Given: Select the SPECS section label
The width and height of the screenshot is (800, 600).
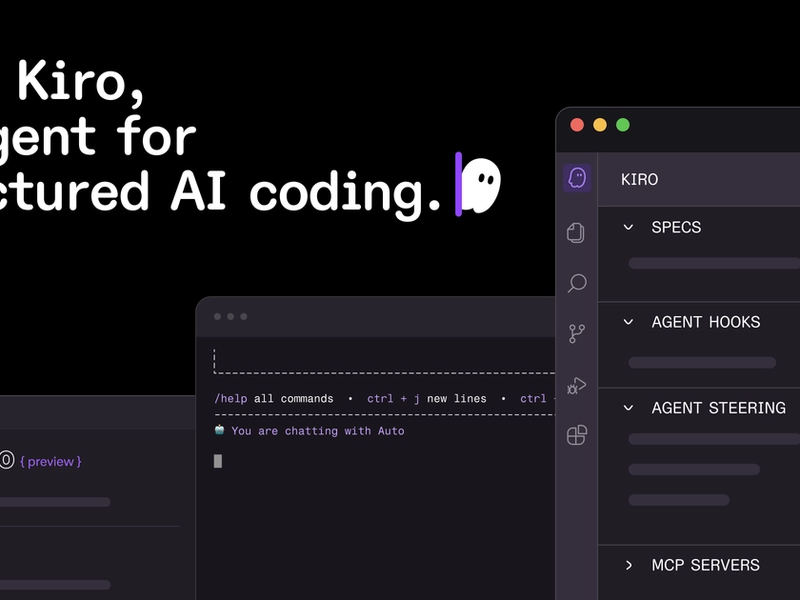Looking at the screenshot, I should [x=676, y=228].
